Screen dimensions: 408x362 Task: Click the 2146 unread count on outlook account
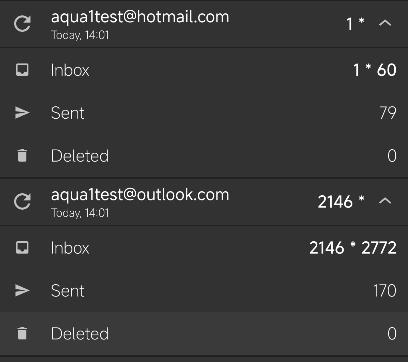pos(335,202)
